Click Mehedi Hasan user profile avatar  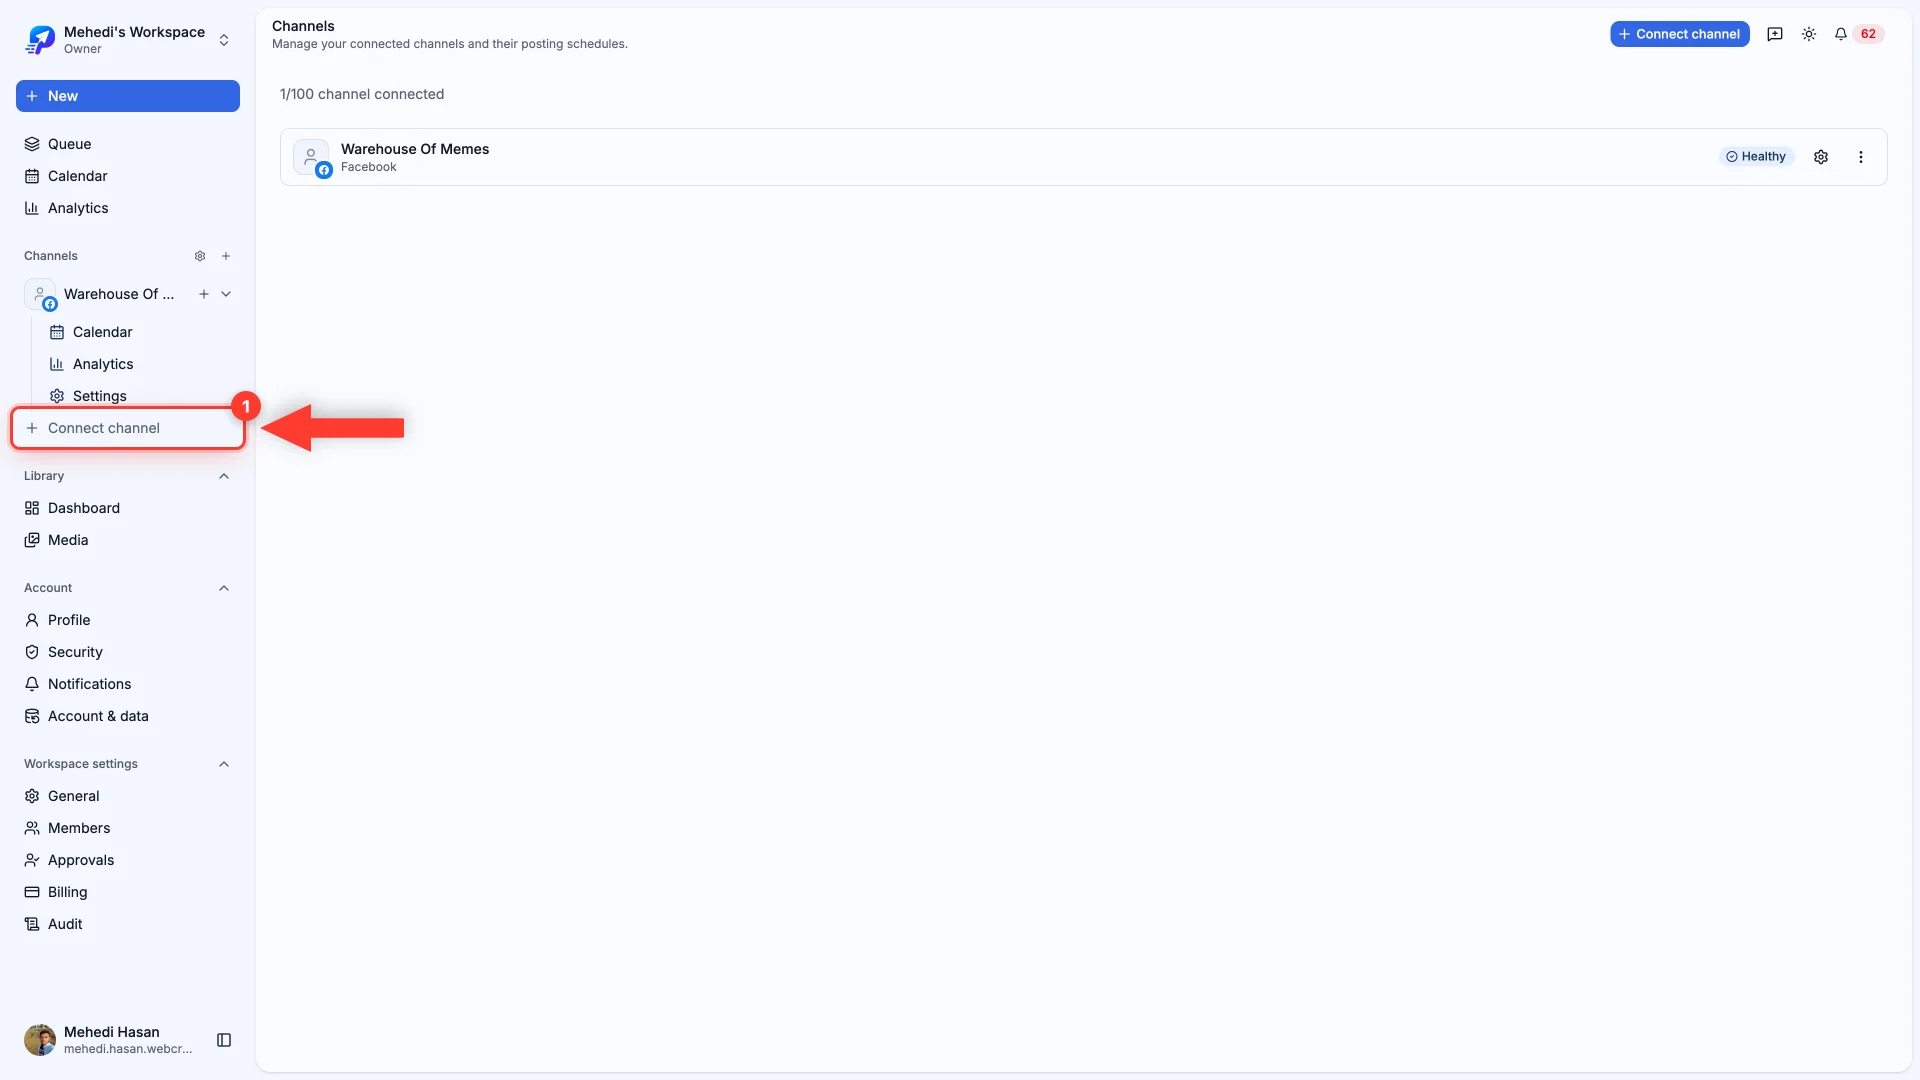tap(40, 1040)
